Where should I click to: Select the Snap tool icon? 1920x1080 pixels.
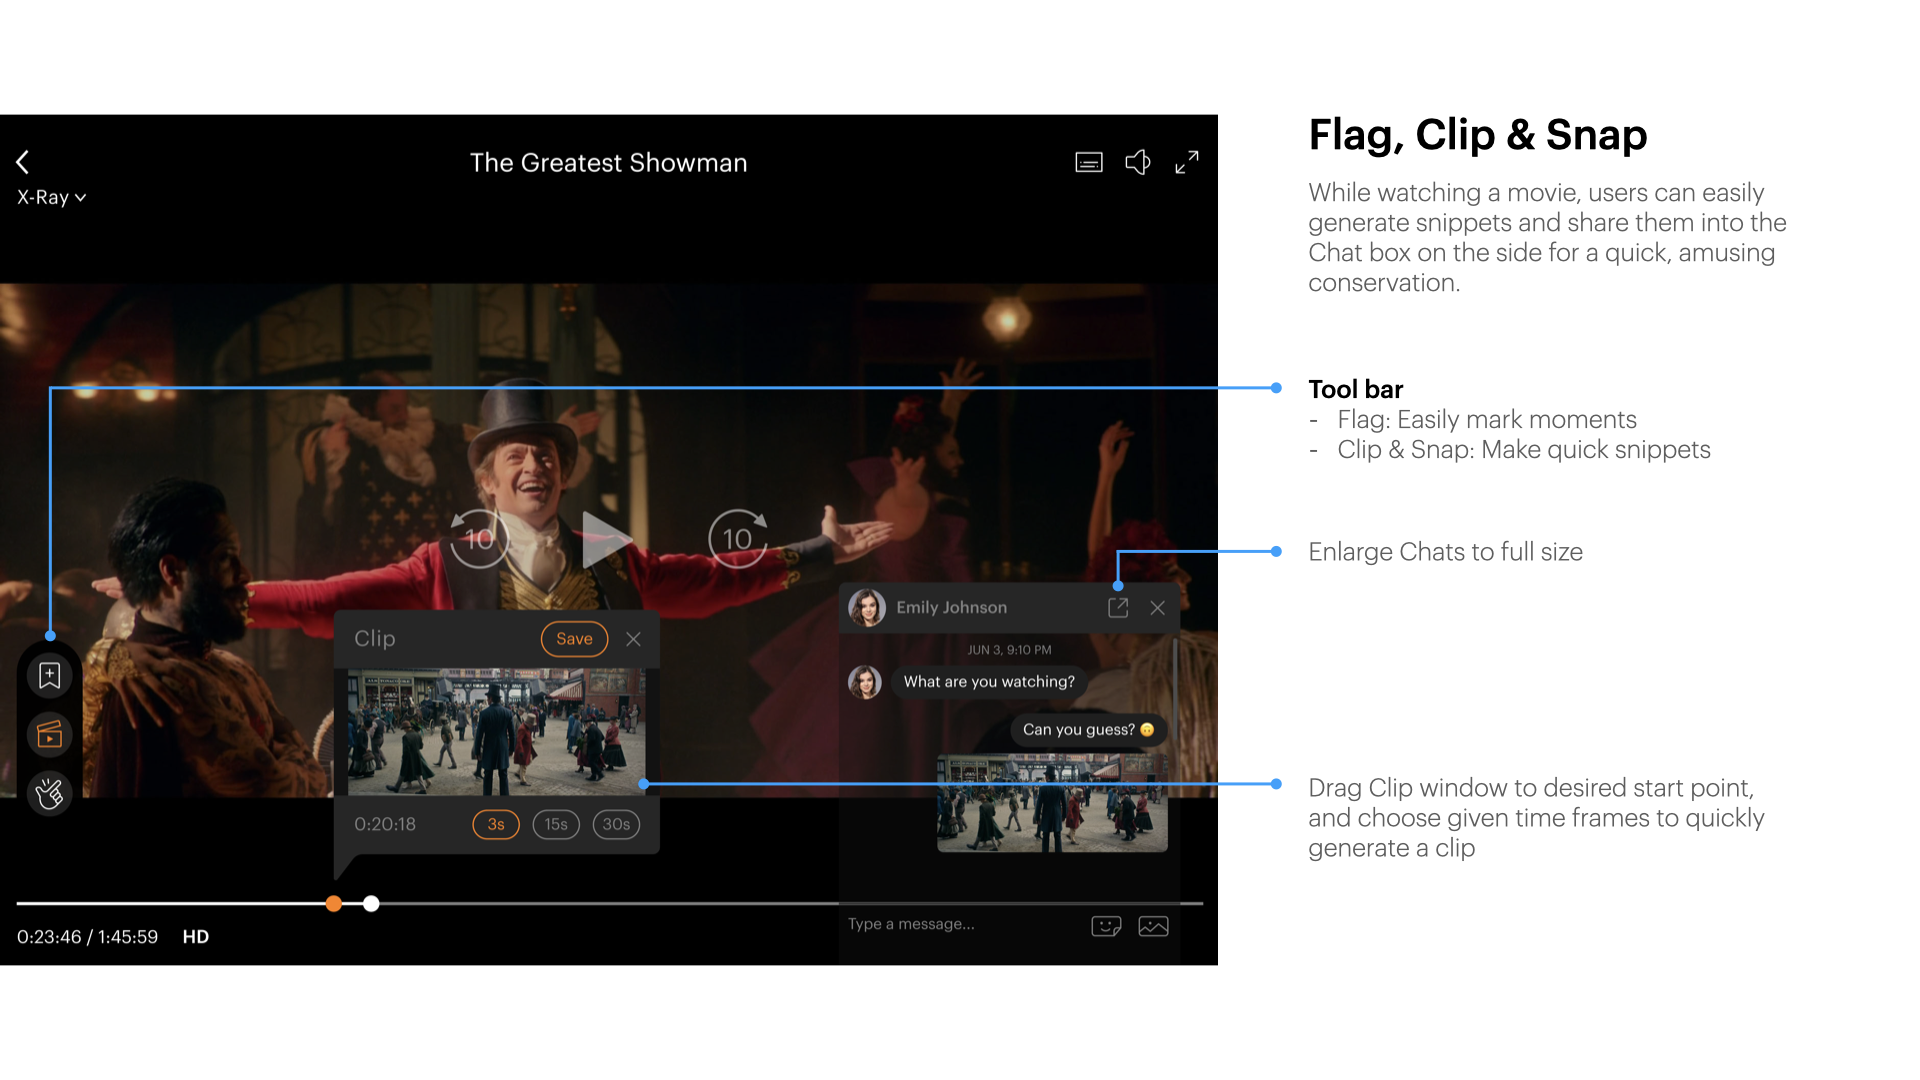(50, 794)
